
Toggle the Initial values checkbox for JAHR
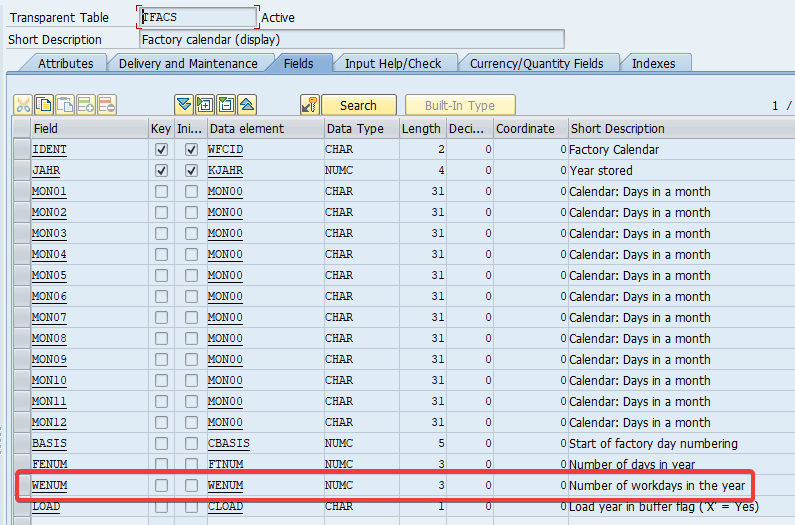click(x=191, y=170)
